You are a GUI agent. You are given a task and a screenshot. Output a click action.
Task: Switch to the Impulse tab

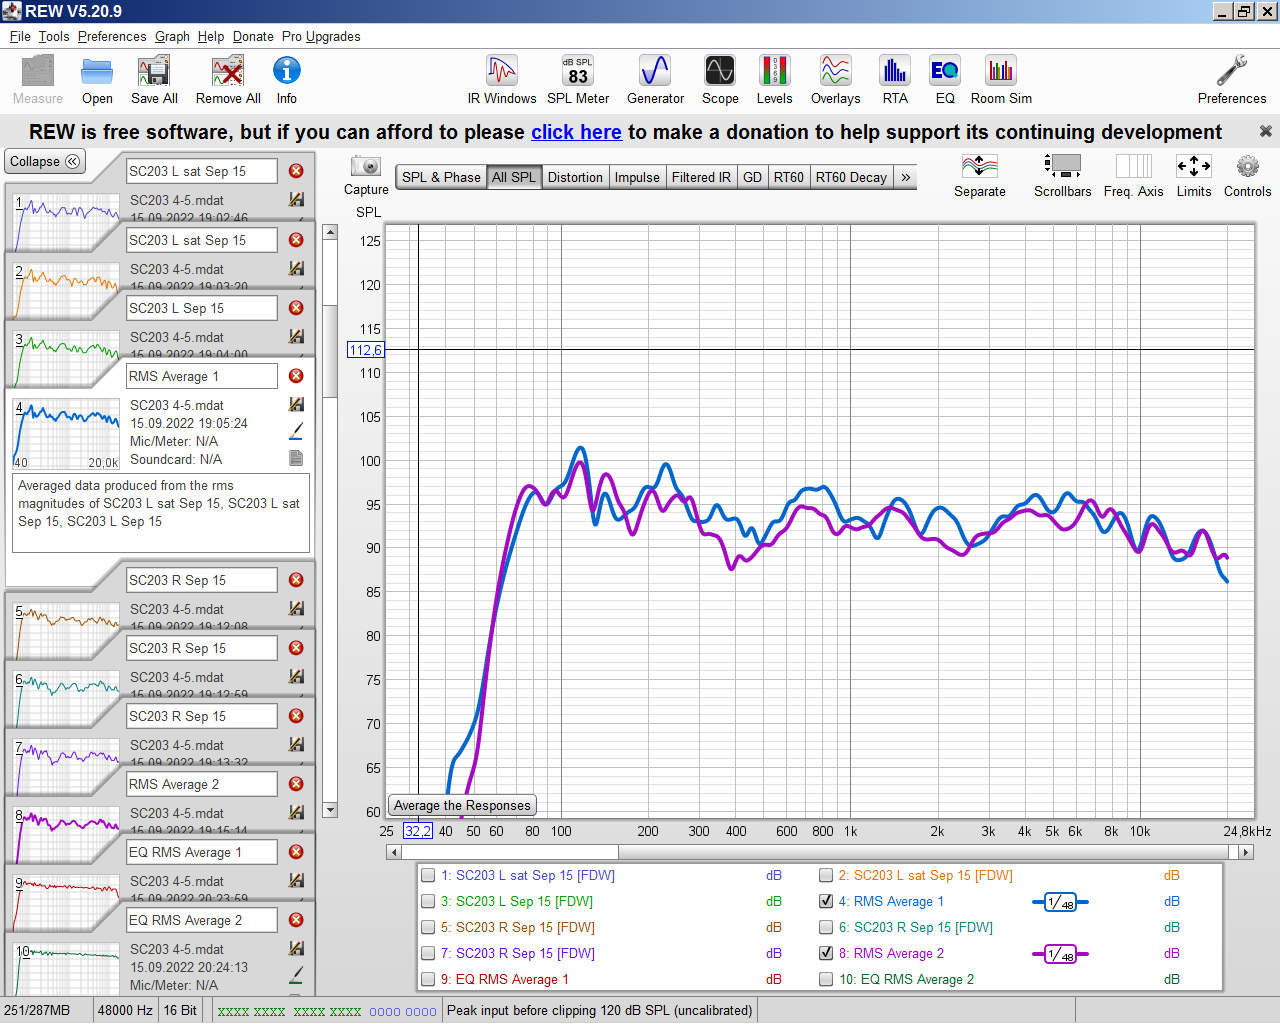pyautogui.click(x=637, y=177)
